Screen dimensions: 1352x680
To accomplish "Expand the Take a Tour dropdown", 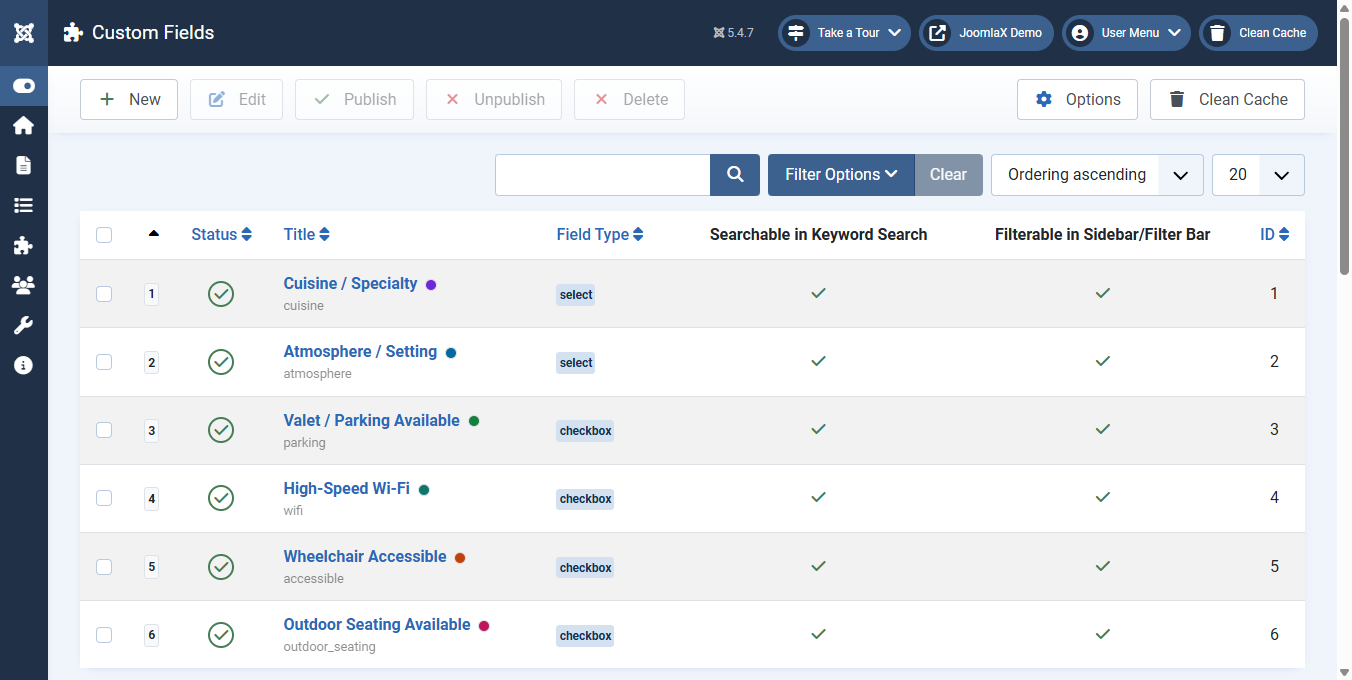I will click(x=844, y=33).
